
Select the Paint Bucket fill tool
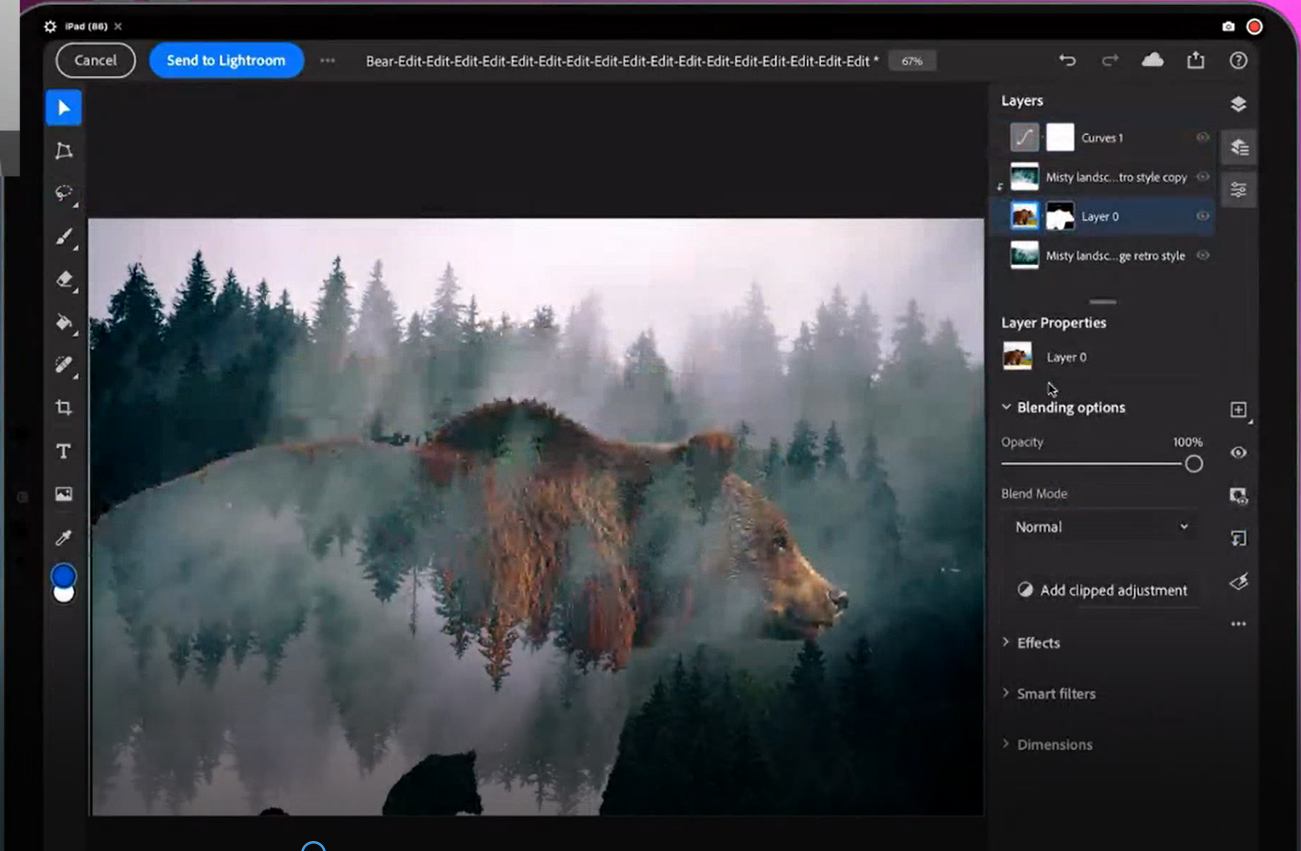point(63,323)
